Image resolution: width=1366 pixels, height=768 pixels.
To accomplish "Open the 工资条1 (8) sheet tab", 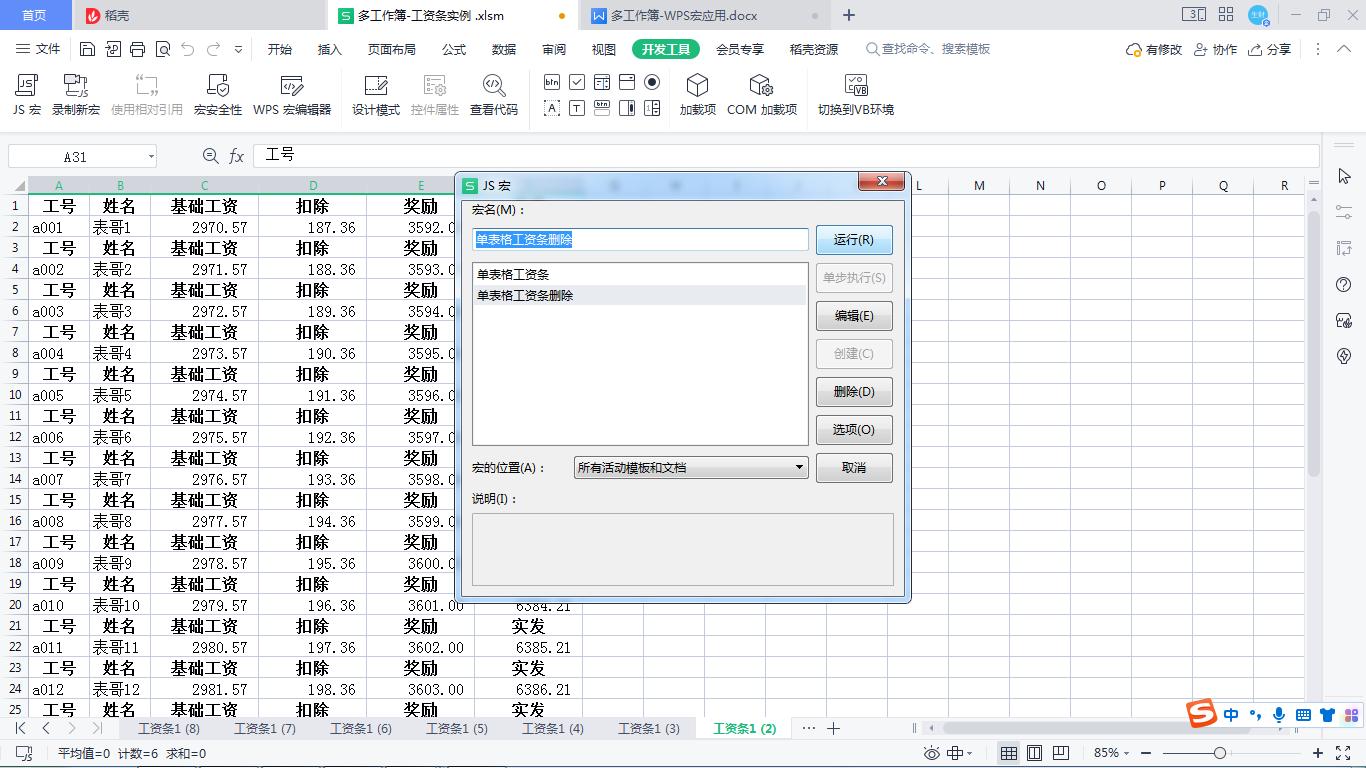I will (x=168, y=729).
